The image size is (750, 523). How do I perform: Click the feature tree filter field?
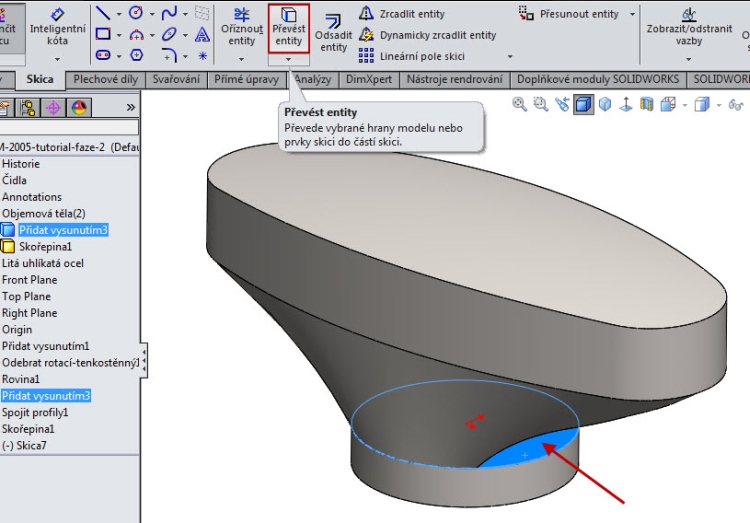[68, 127]
